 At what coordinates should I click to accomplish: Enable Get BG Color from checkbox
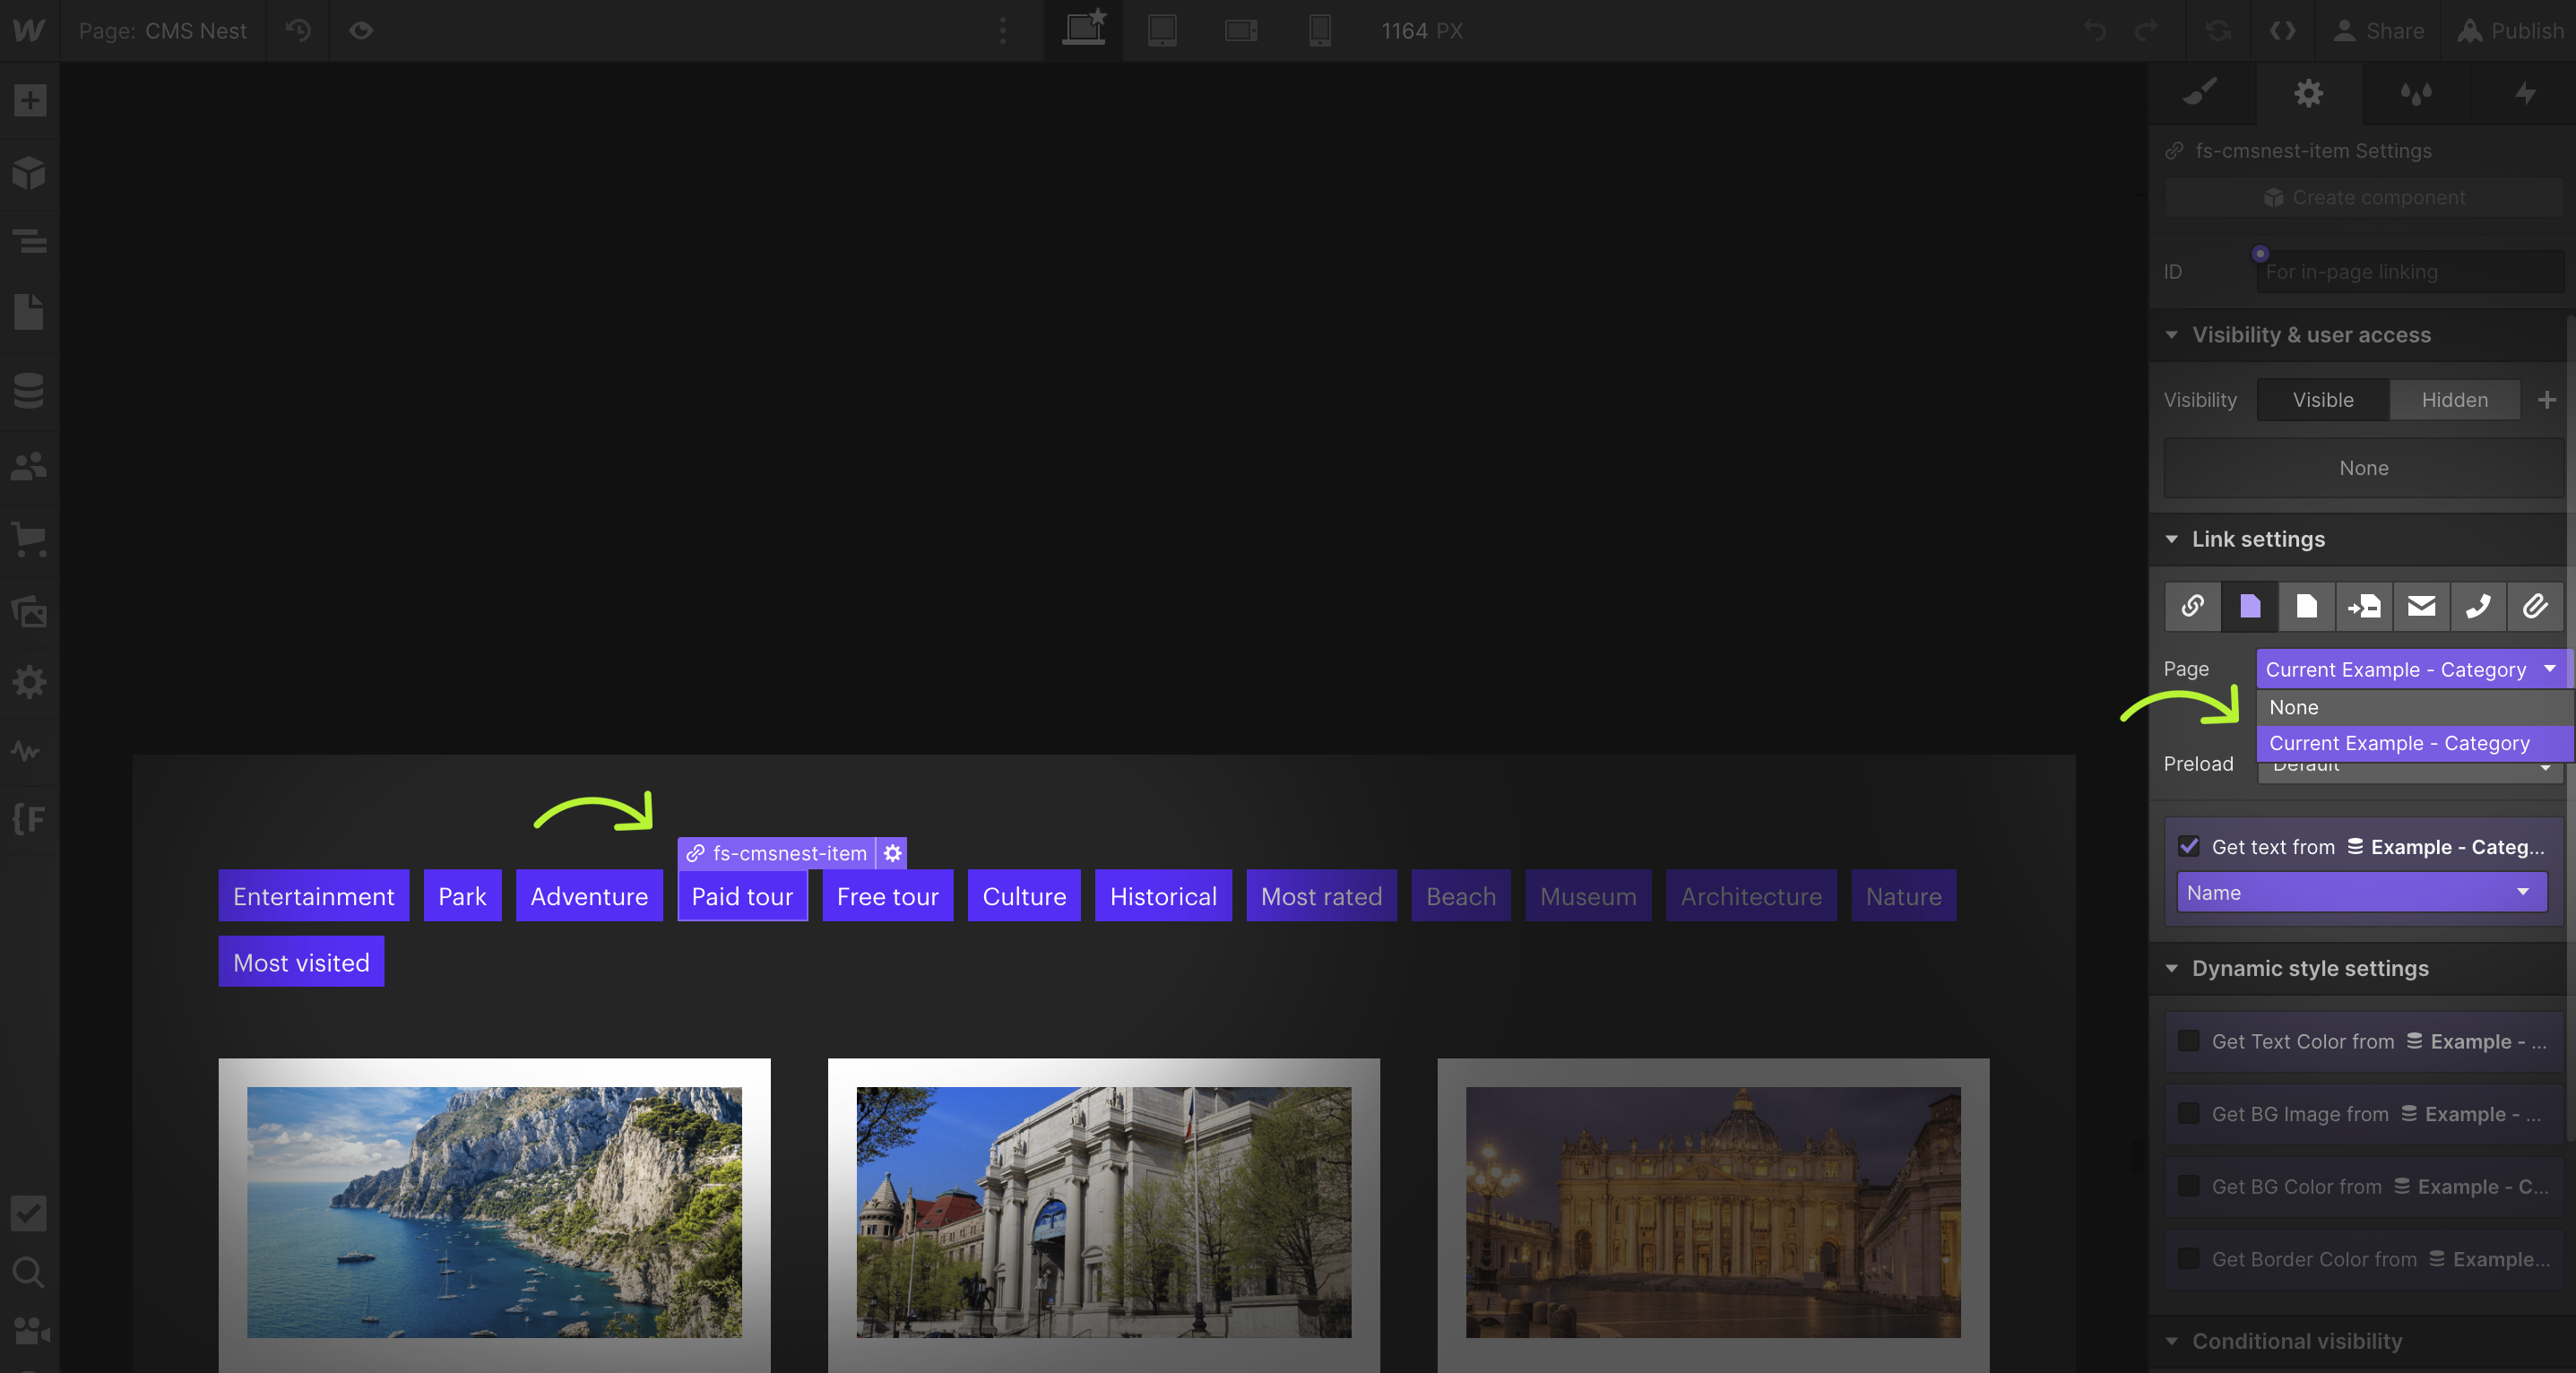click(x=2188, y=1187)
